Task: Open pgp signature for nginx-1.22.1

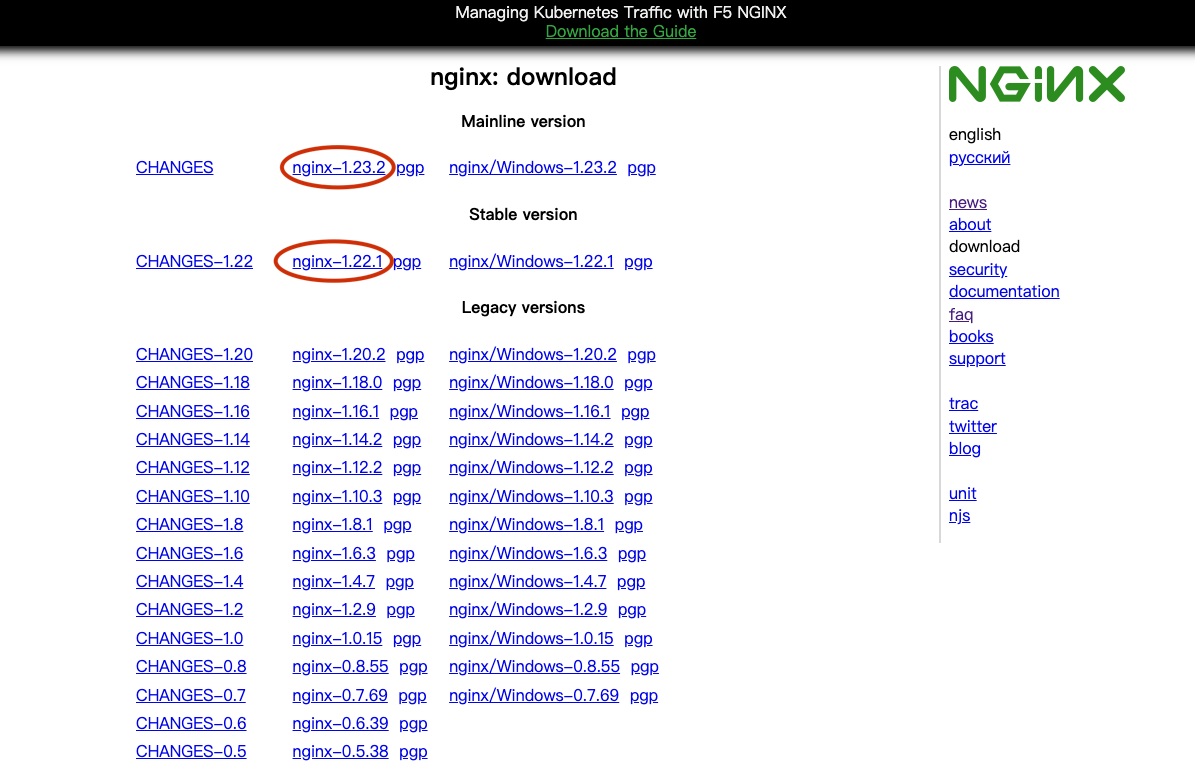Action: [x=407, y=261]
